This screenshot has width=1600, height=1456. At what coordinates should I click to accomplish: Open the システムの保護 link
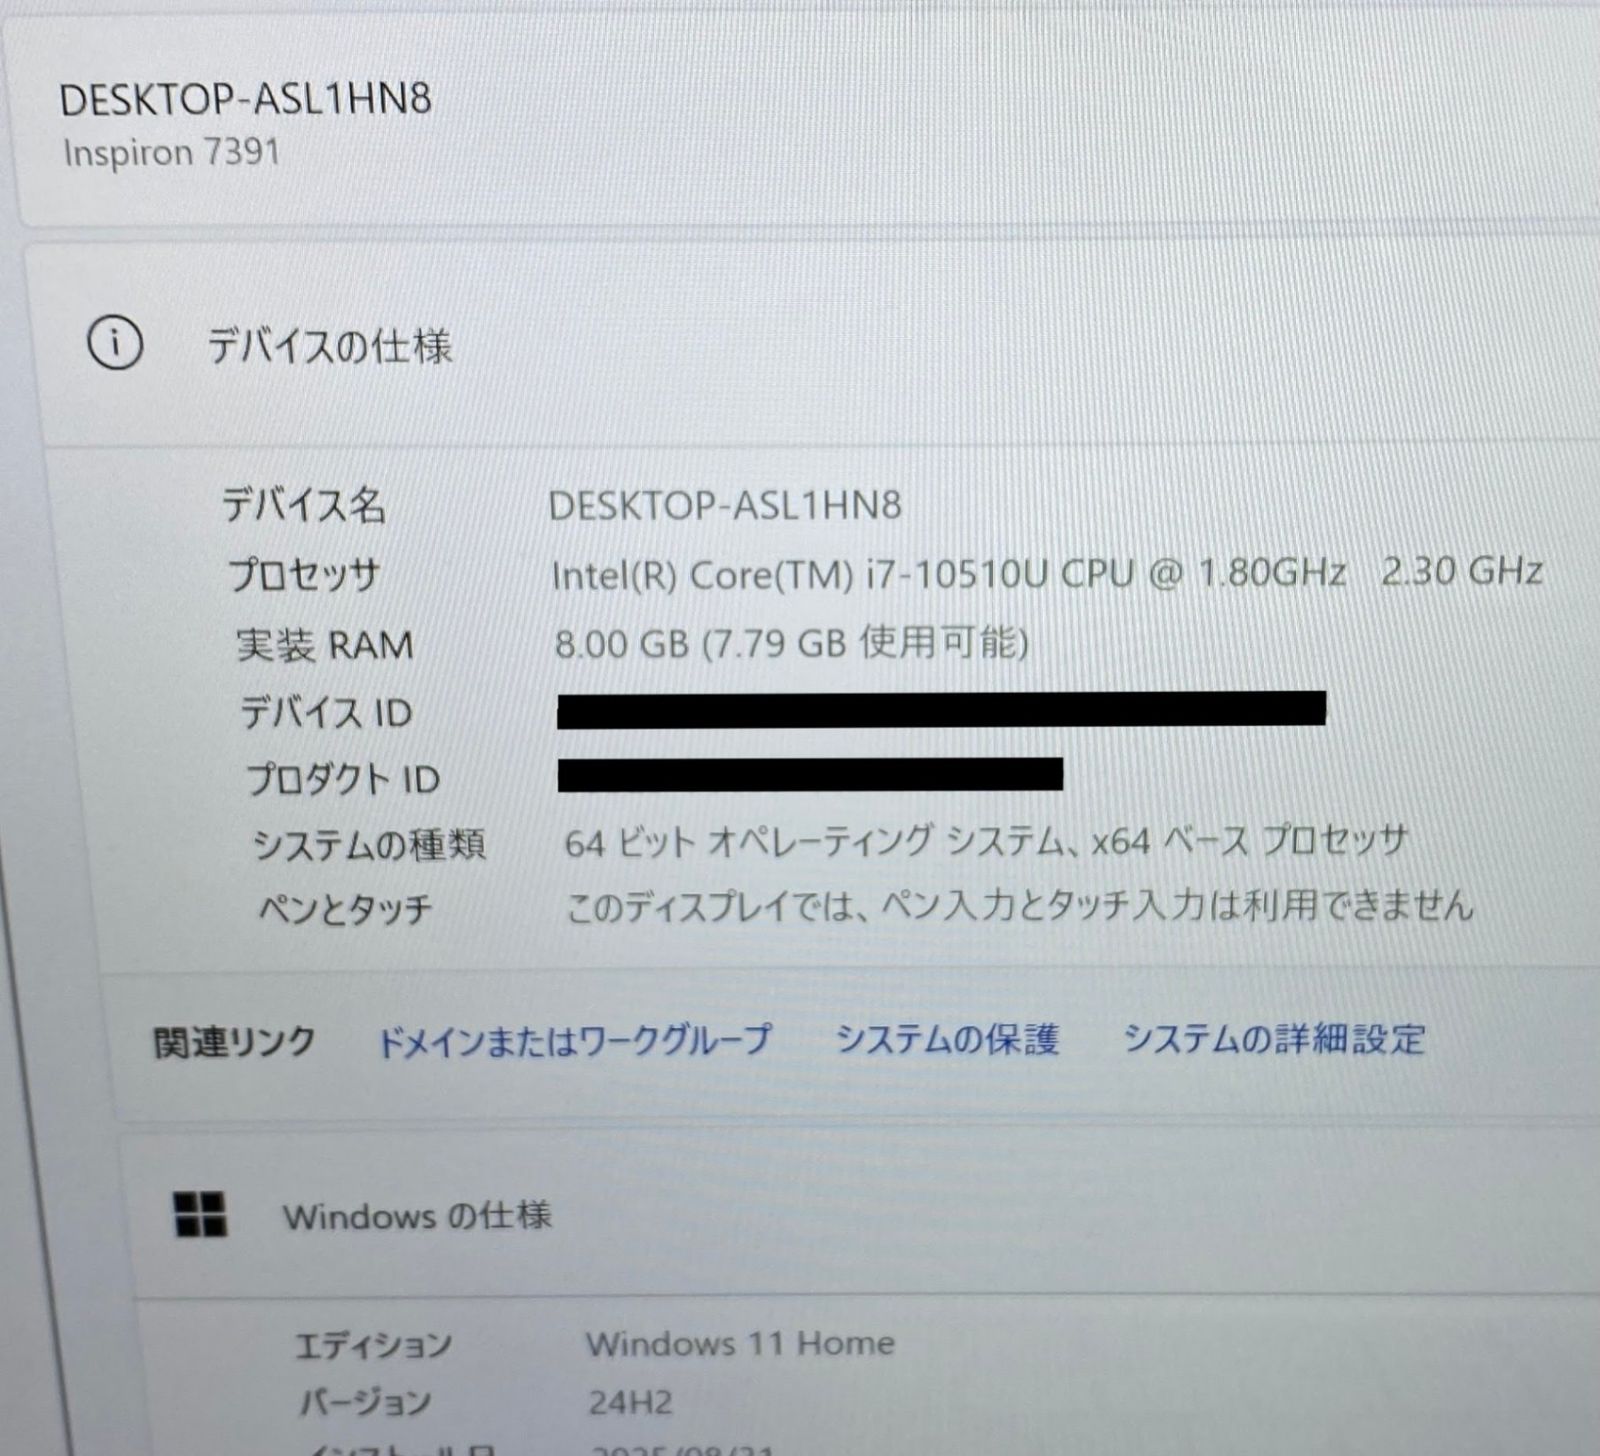point(946,1039)
